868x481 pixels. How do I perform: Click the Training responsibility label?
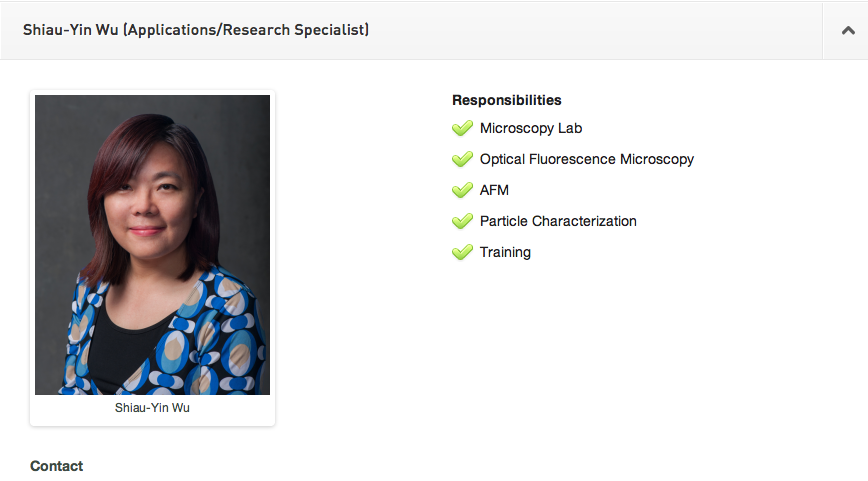click(505, 252)
